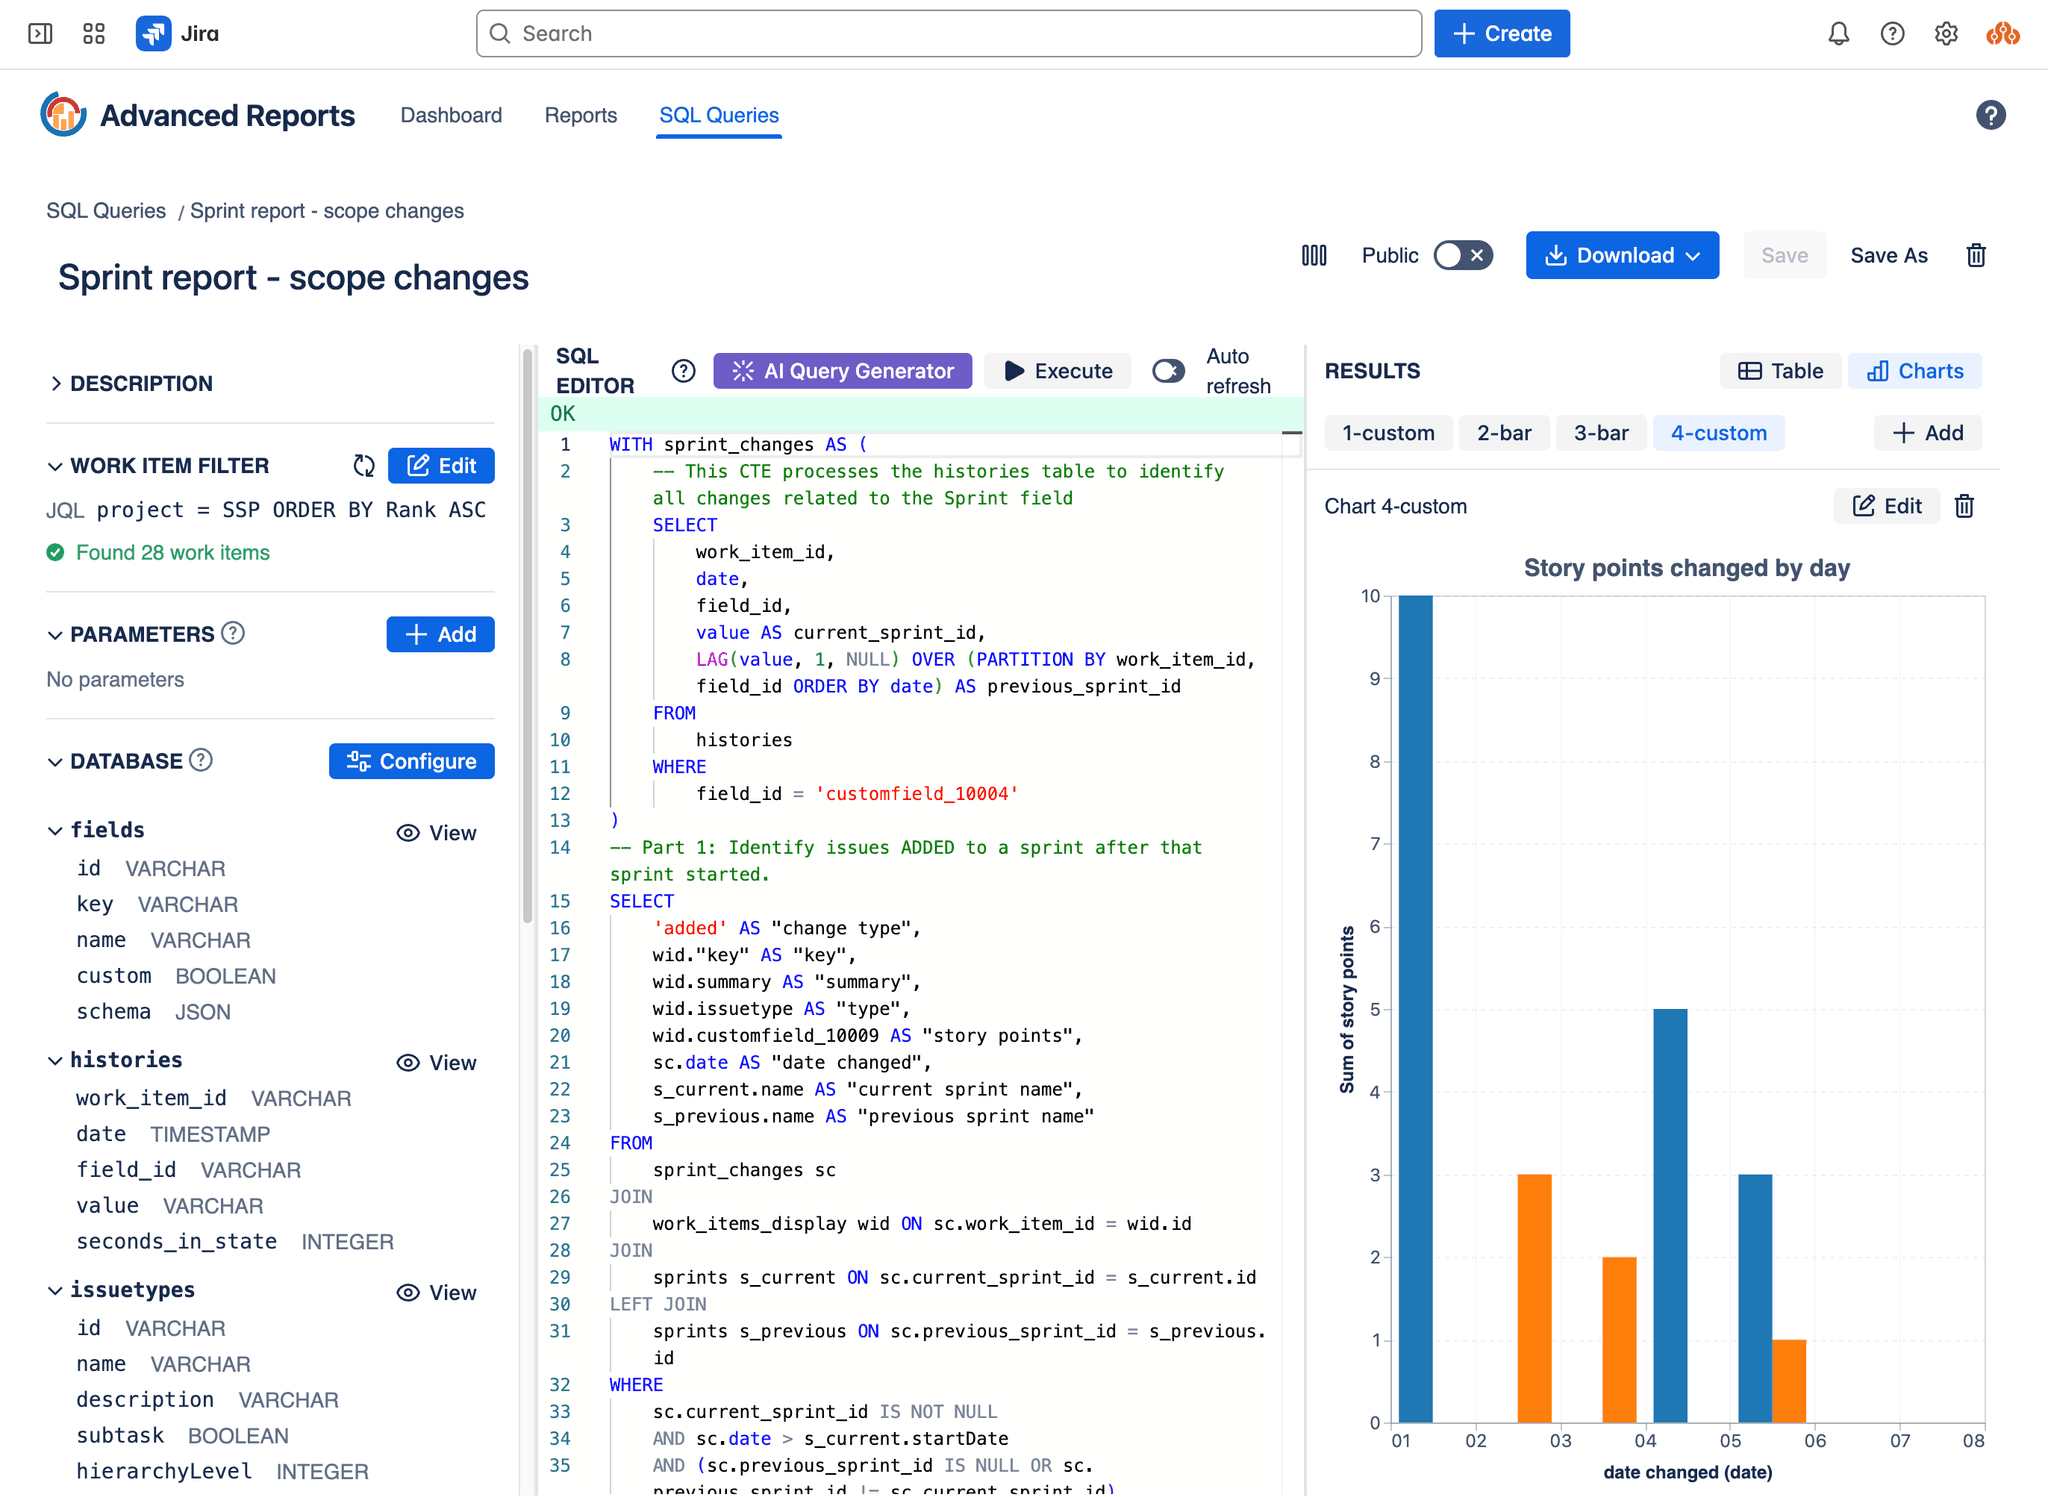This screenshot has height=1497, width=2048.
Task: Collapse the issuetypes table tree
Action: click(55, 1290)
